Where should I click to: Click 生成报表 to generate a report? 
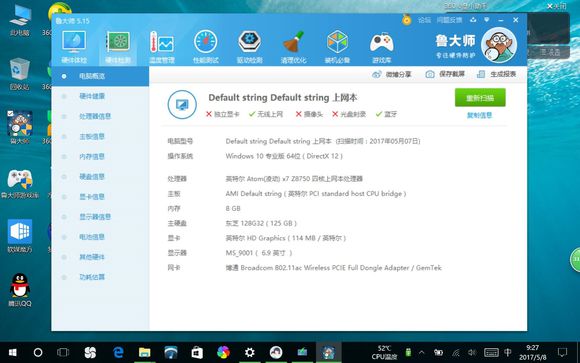[x=496, y=74]
